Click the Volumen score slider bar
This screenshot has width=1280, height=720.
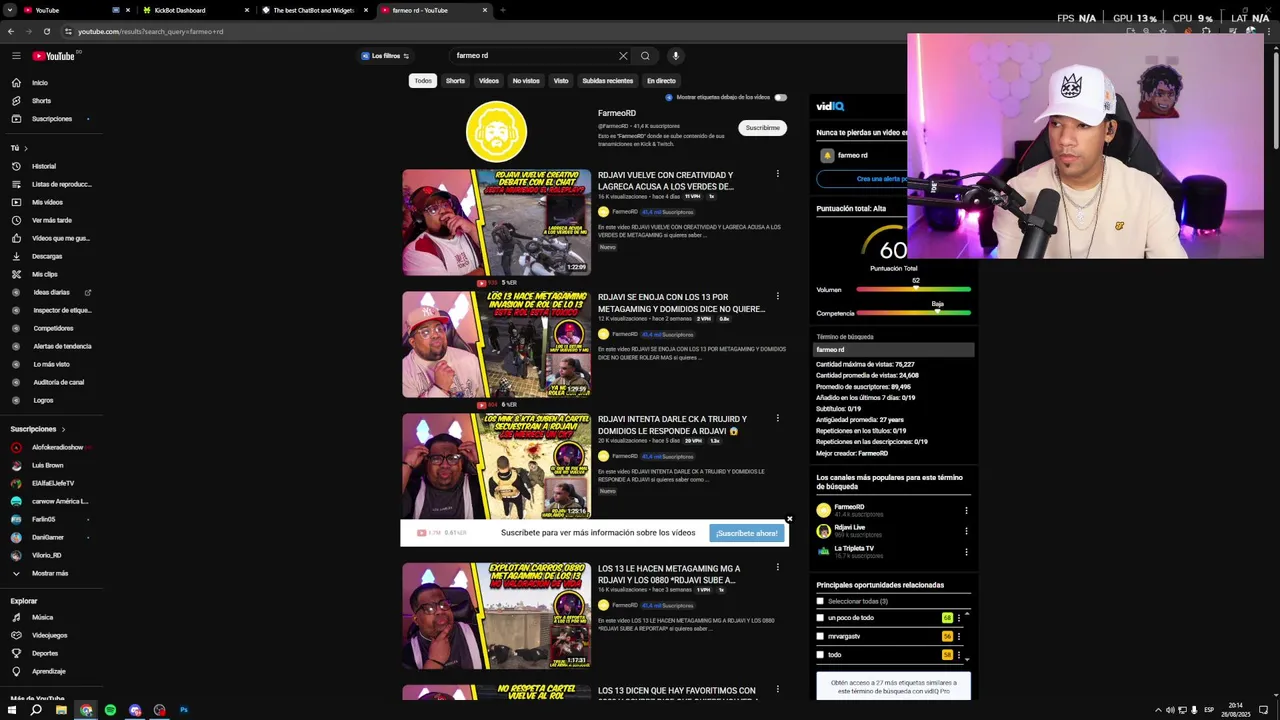(x=913, y=290)
